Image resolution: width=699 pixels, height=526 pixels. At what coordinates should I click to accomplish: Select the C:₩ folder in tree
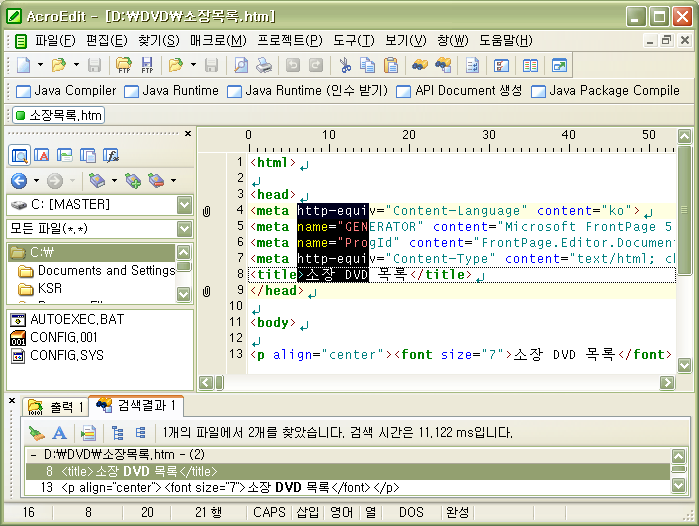click(91, 253)
